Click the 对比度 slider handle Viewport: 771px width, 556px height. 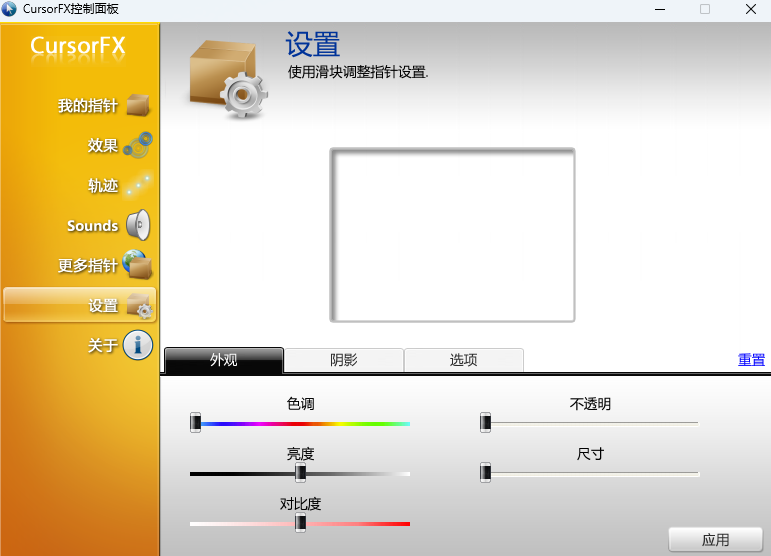[x=300, y=523]
